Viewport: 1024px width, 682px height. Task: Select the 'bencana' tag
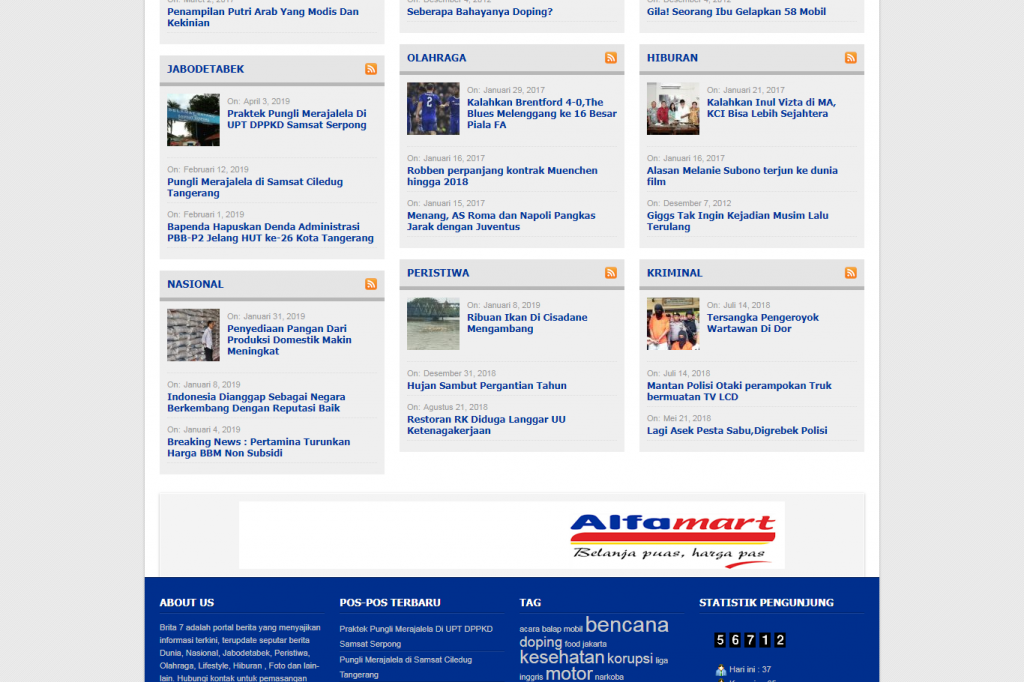pos(626,625)
